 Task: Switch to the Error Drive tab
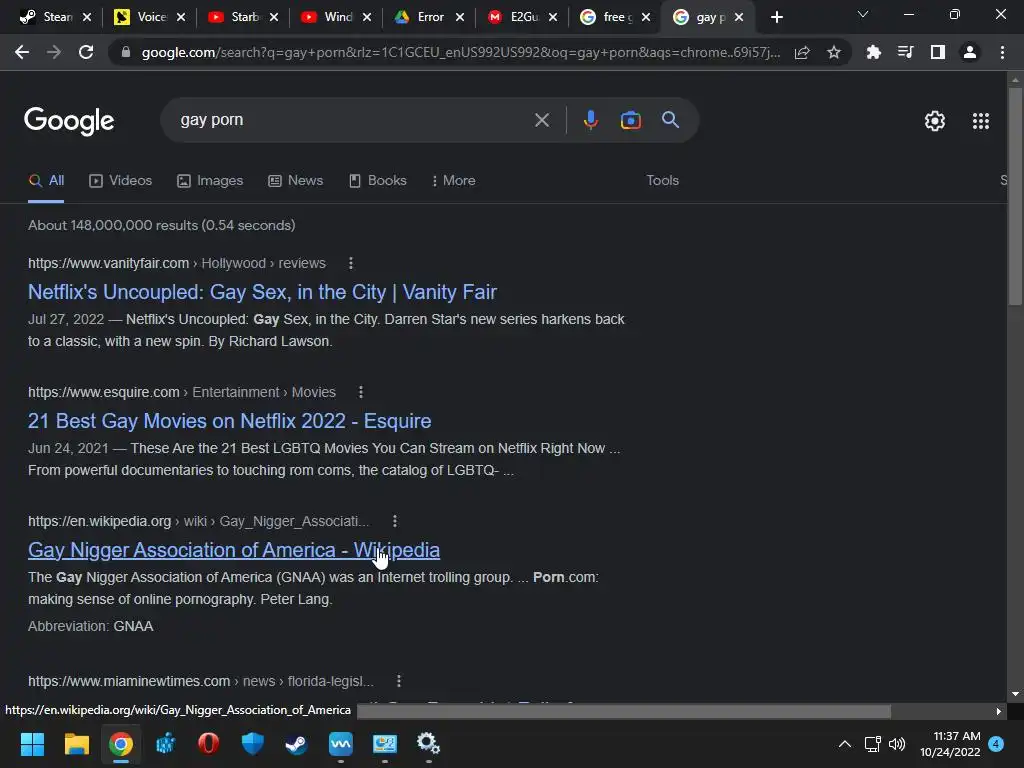[422, 17]
